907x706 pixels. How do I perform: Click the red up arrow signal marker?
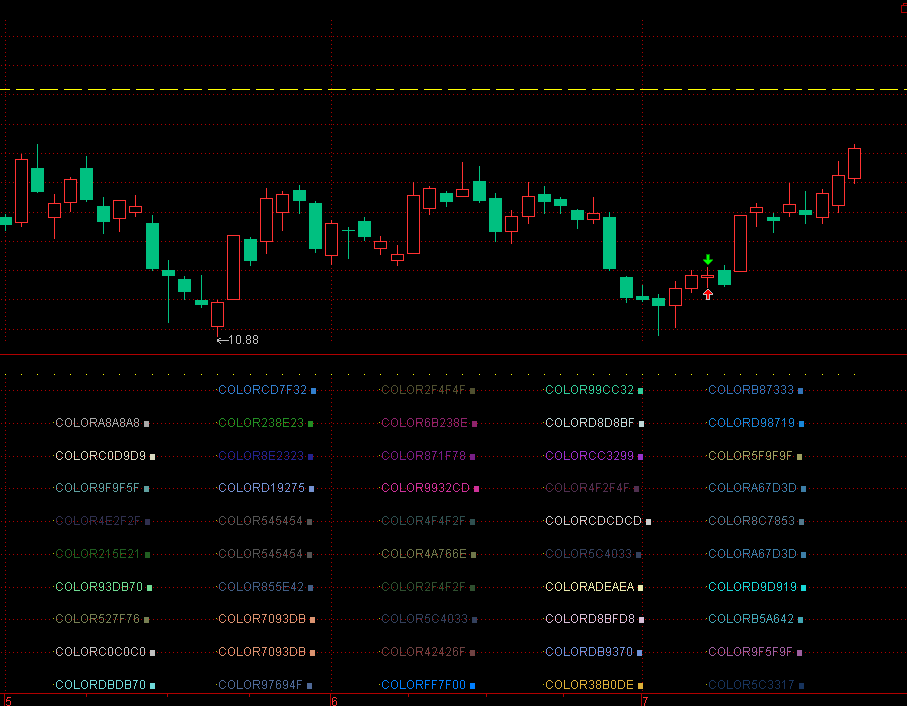tap(707, 294)
